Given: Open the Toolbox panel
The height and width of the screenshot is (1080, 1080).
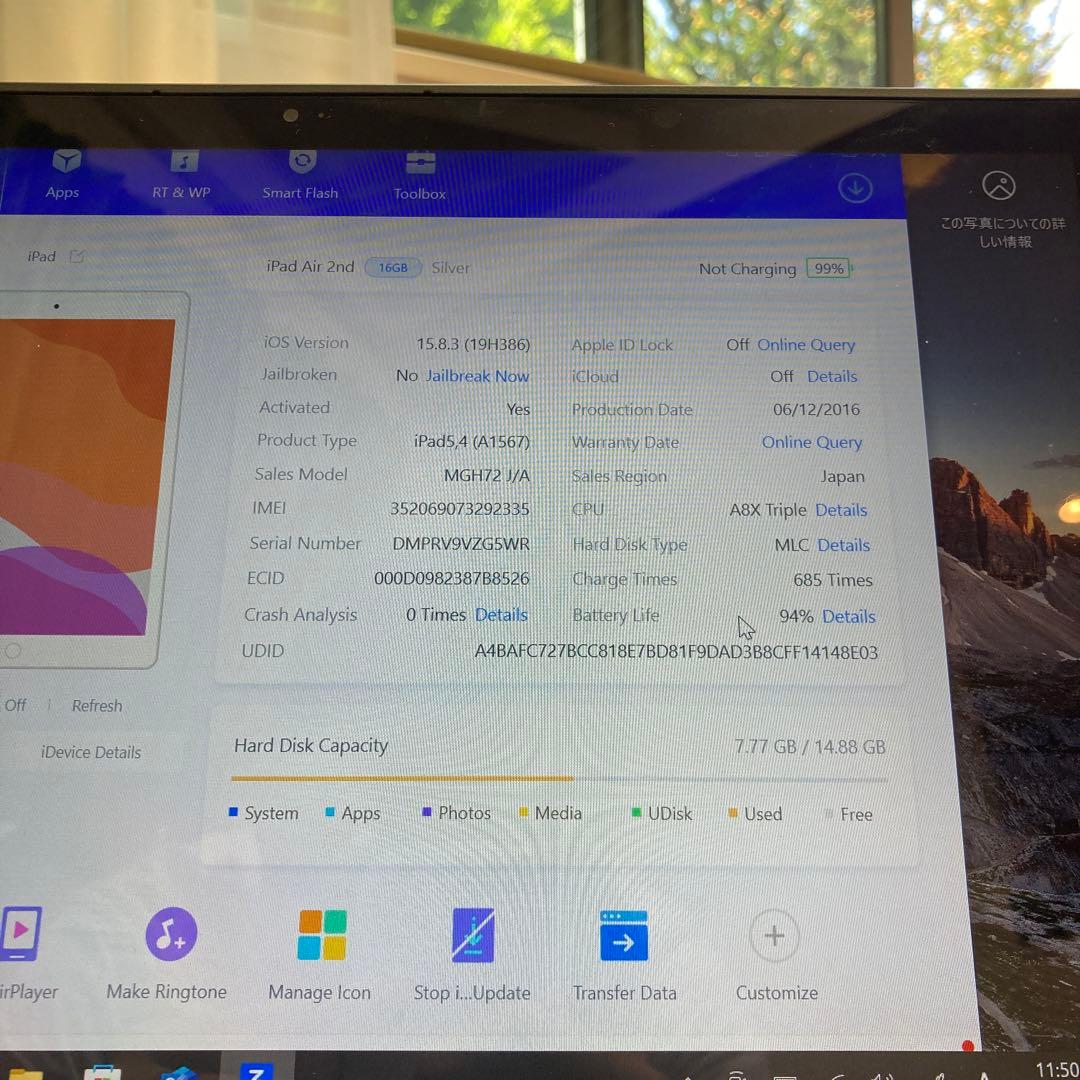Looking at the screenshot, I should pos(419,175).
